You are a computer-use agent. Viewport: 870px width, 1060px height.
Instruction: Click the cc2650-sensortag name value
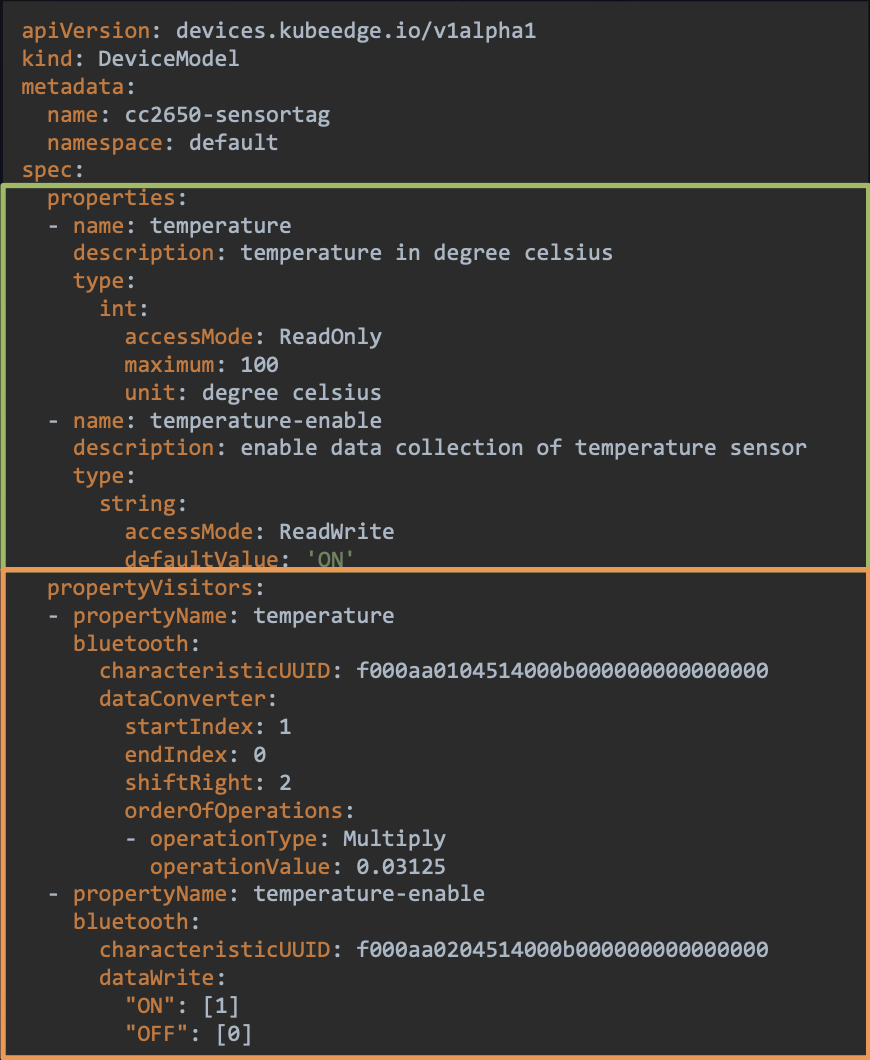click(227, 115)
